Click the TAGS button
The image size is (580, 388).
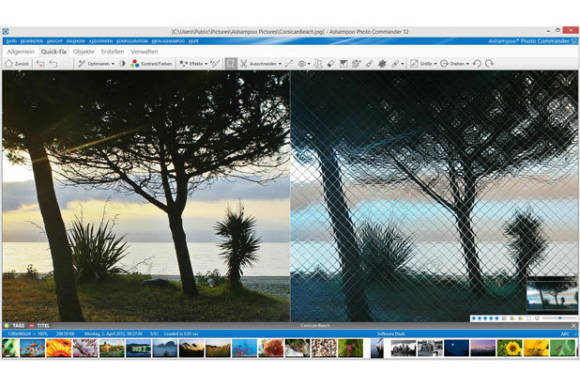(14, 325)
